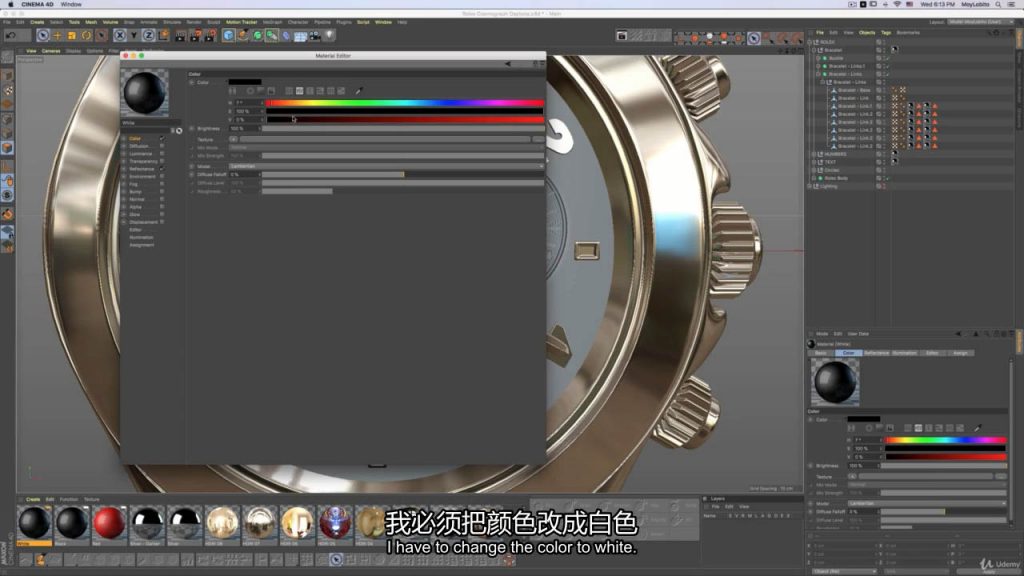Select the red material thumbnail in Material Manager

tap(109, 524)
